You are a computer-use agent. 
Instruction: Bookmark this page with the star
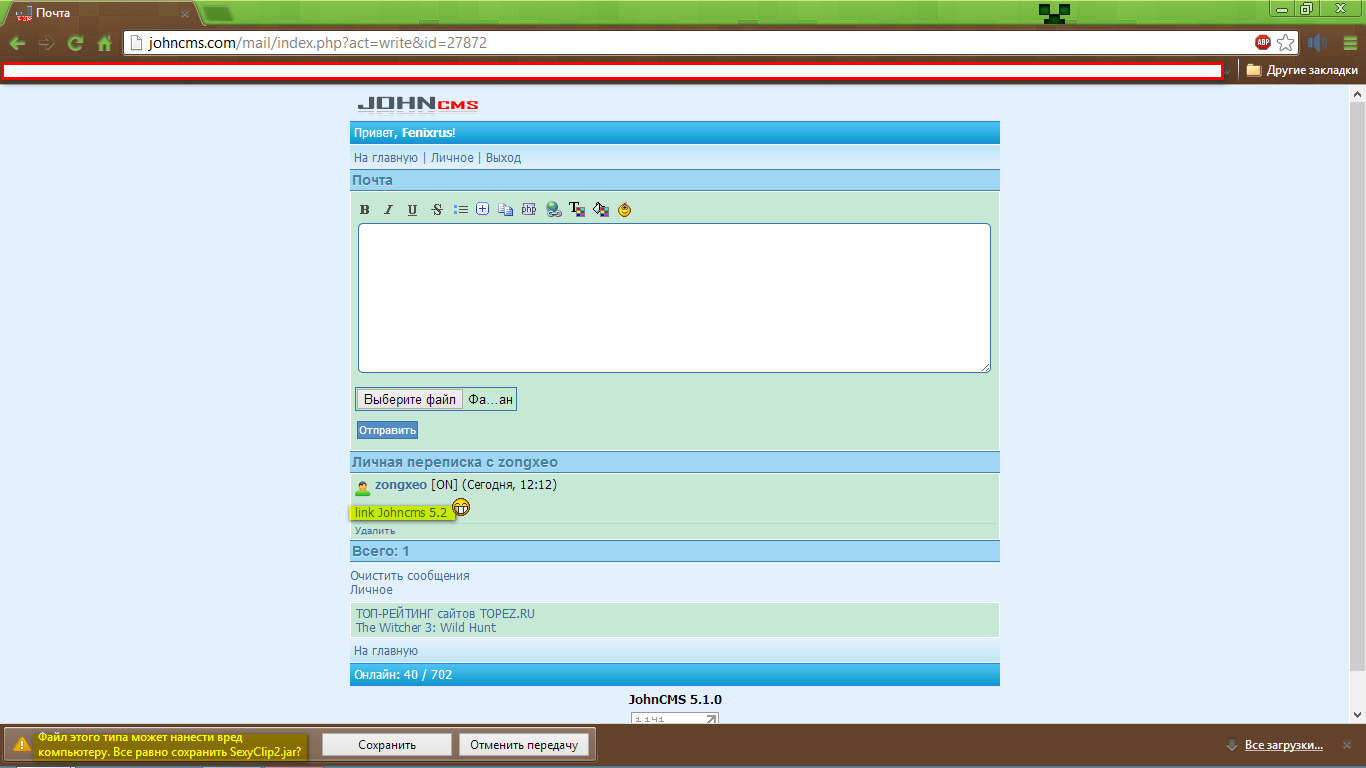[1286, 43]
